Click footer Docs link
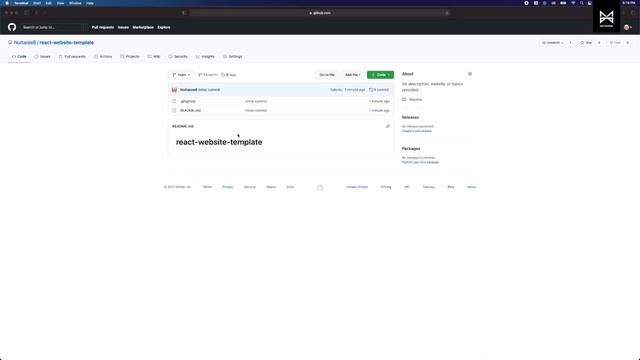640x360 pixels. tap(290, 187)
